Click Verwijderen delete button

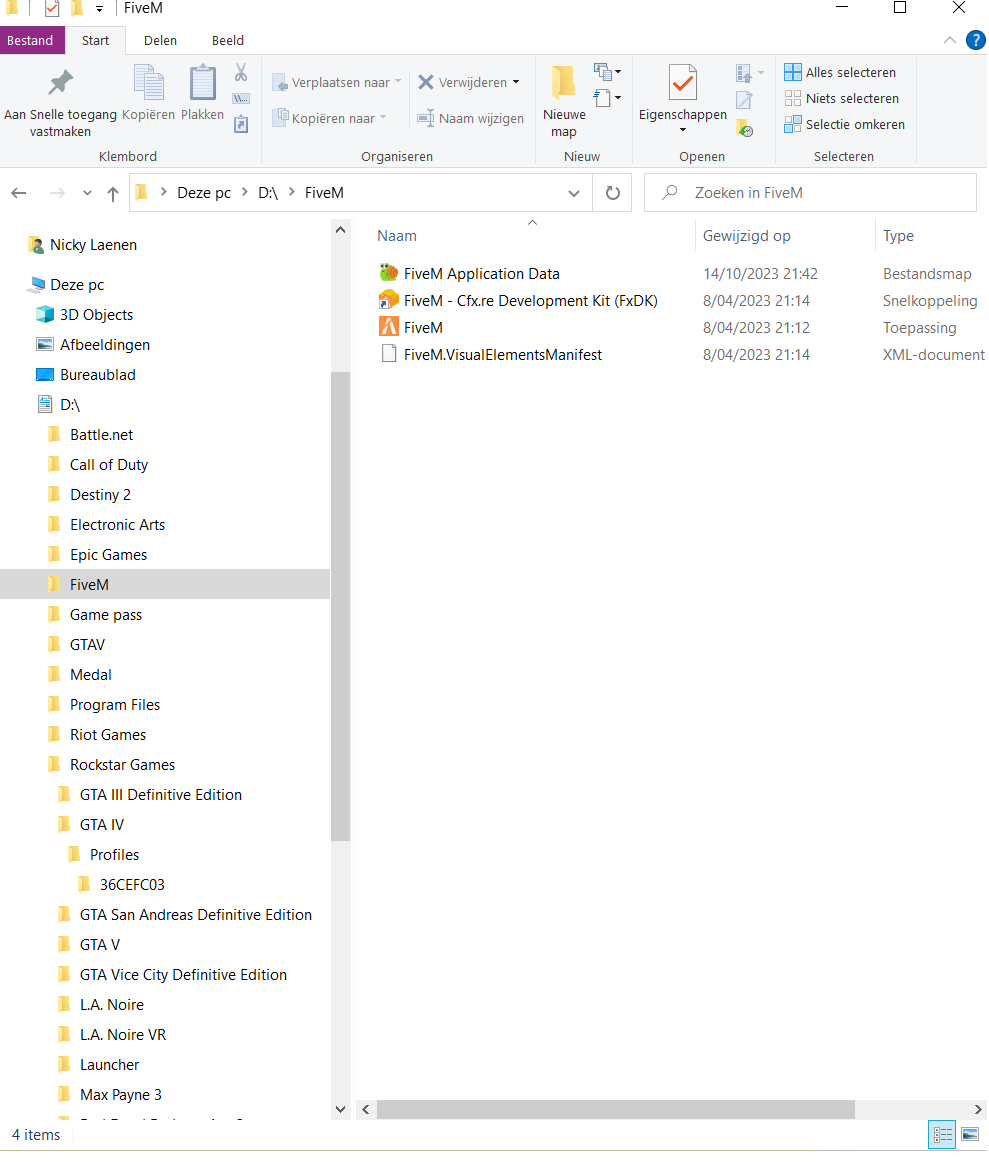click(x=463, y=82)
